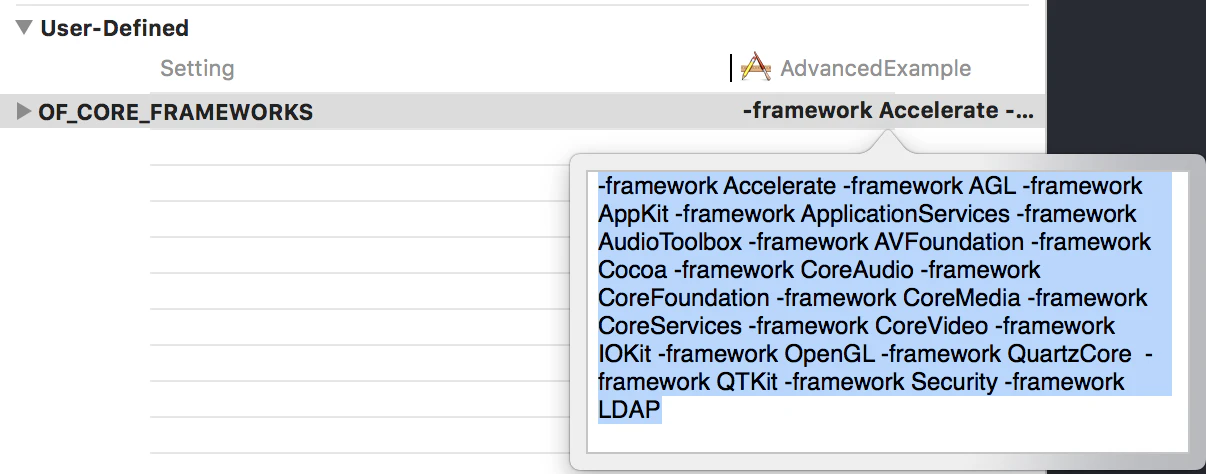
Task: Click the word QuartzCore in the popover
Action: pos(1070,354)
